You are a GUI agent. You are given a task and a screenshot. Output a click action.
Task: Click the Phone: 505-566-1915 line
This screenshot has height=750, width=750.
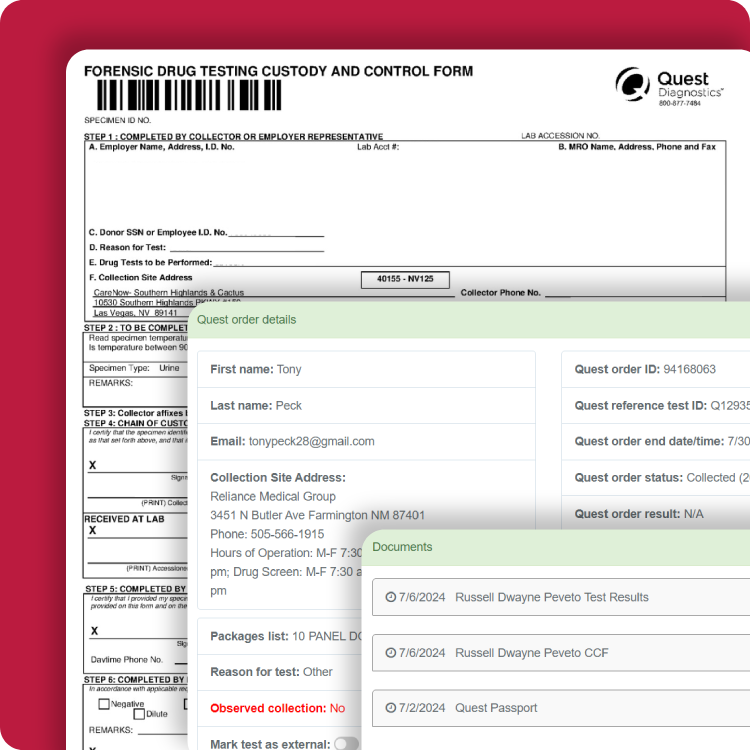point(267,534)
